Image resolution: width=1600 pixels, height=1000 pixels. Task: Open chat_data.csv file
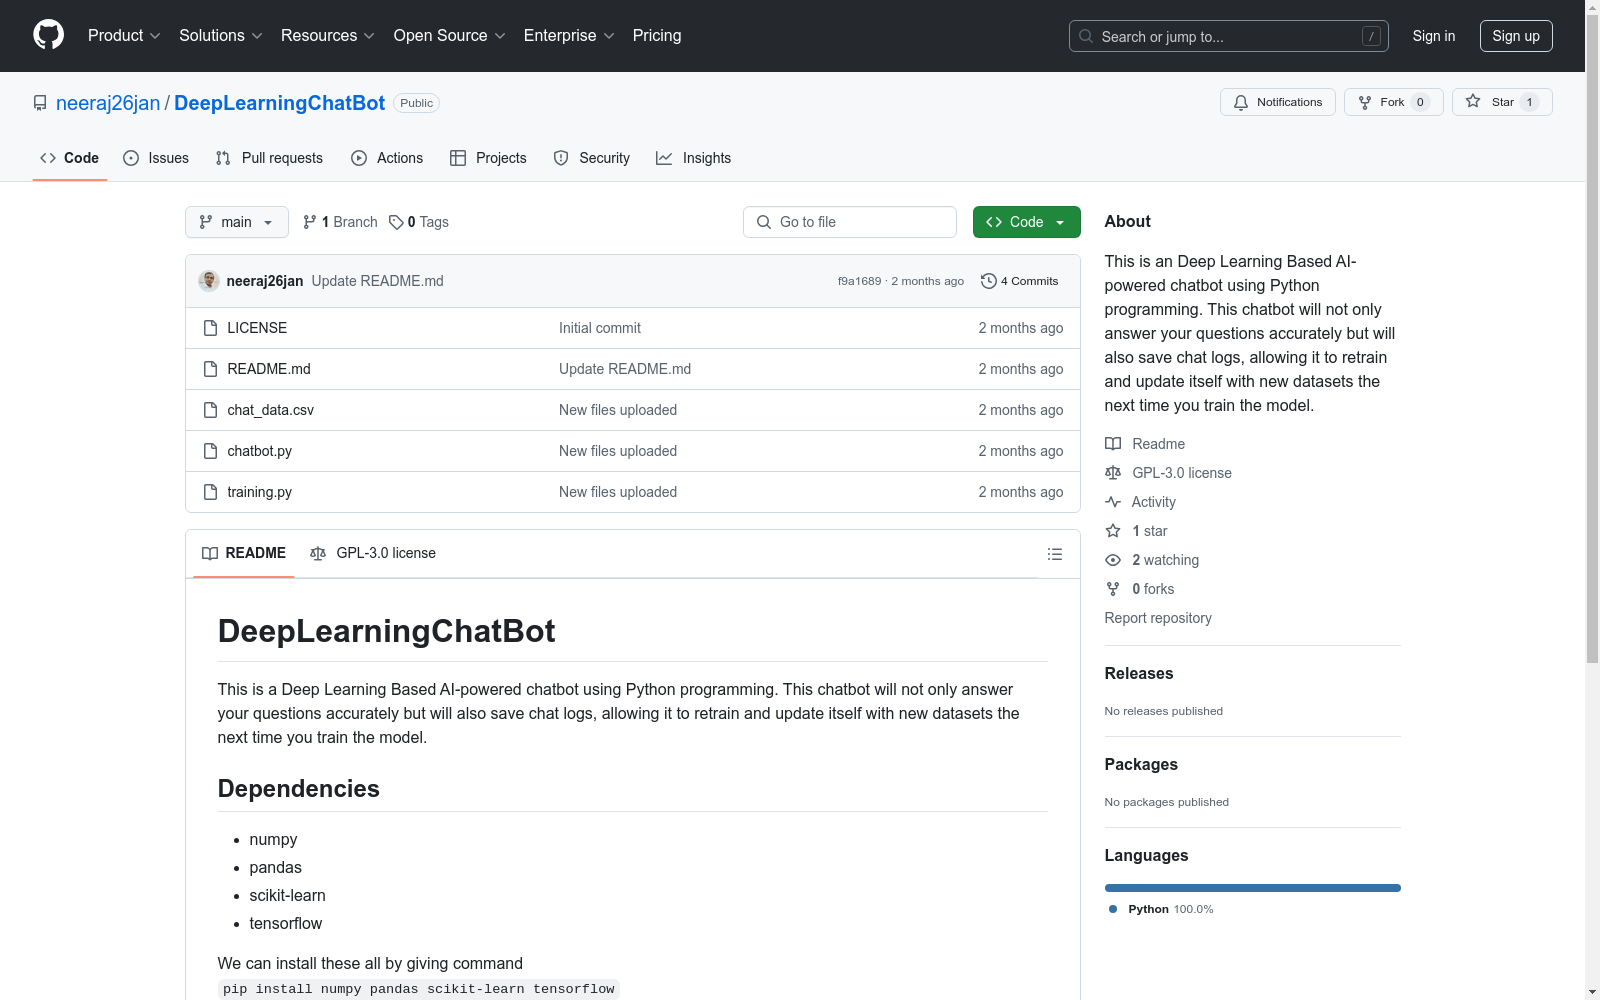(x=271, y=410)
